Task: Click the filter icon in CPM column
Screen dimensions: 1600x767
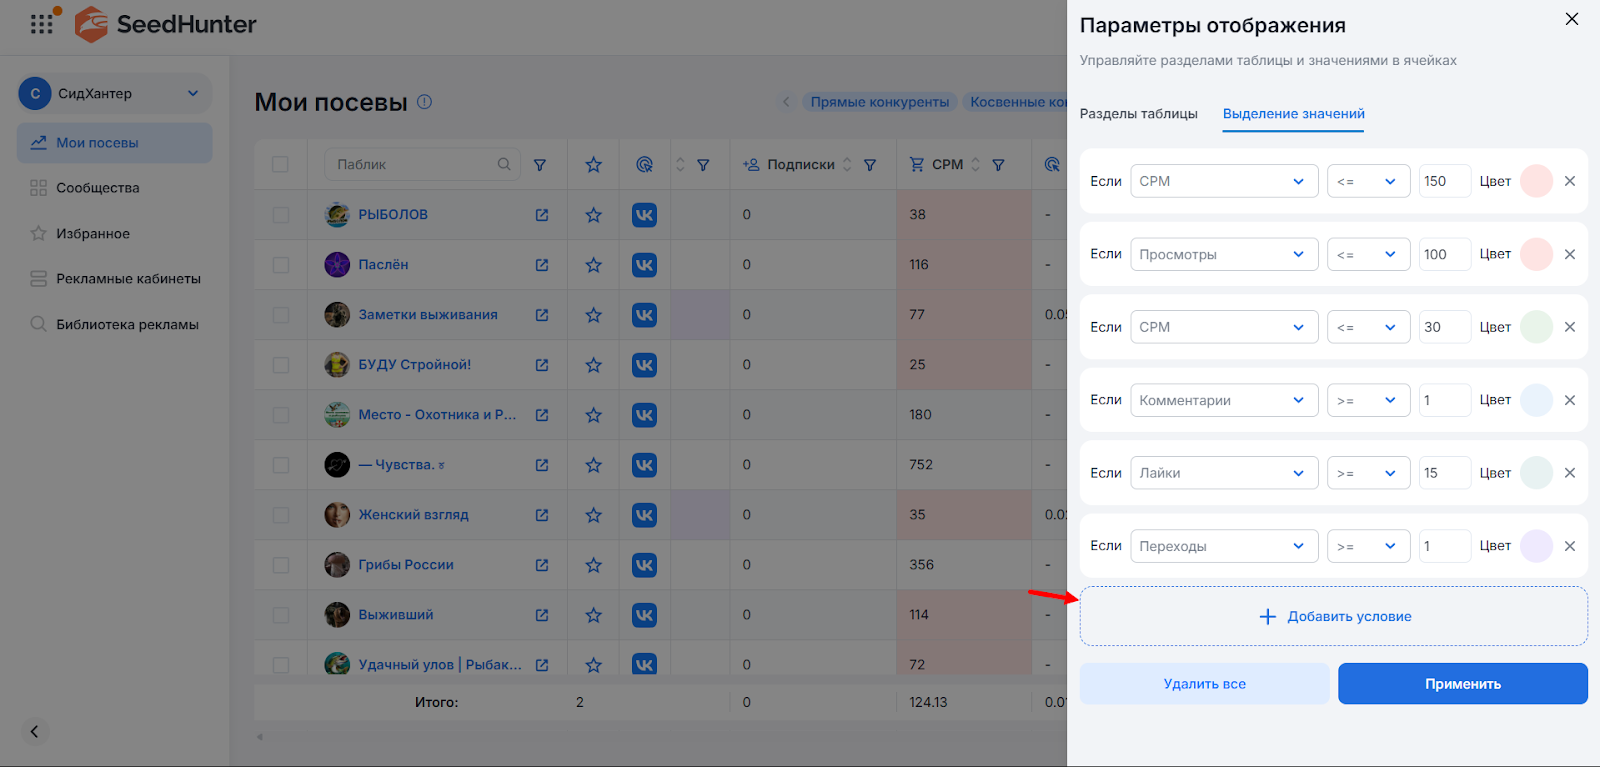Action: 998,165
